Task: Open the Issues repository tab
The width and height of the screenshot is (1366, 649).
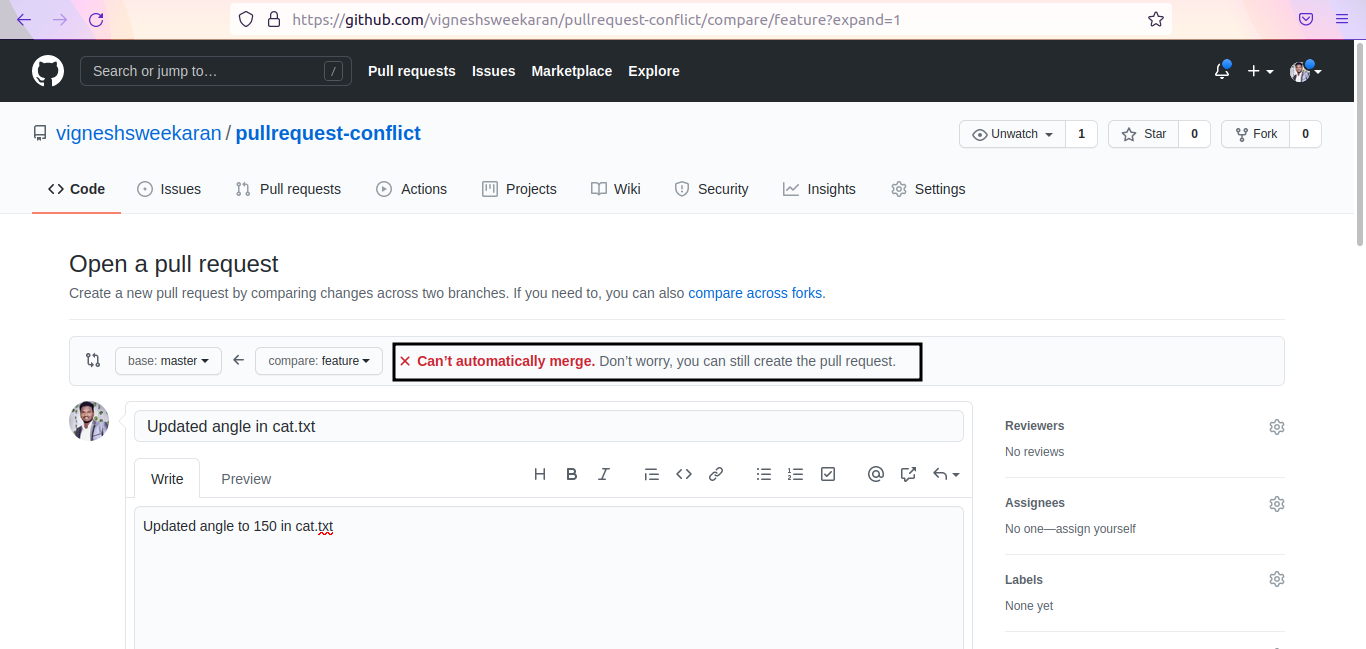Action: (x=169, y=189)
